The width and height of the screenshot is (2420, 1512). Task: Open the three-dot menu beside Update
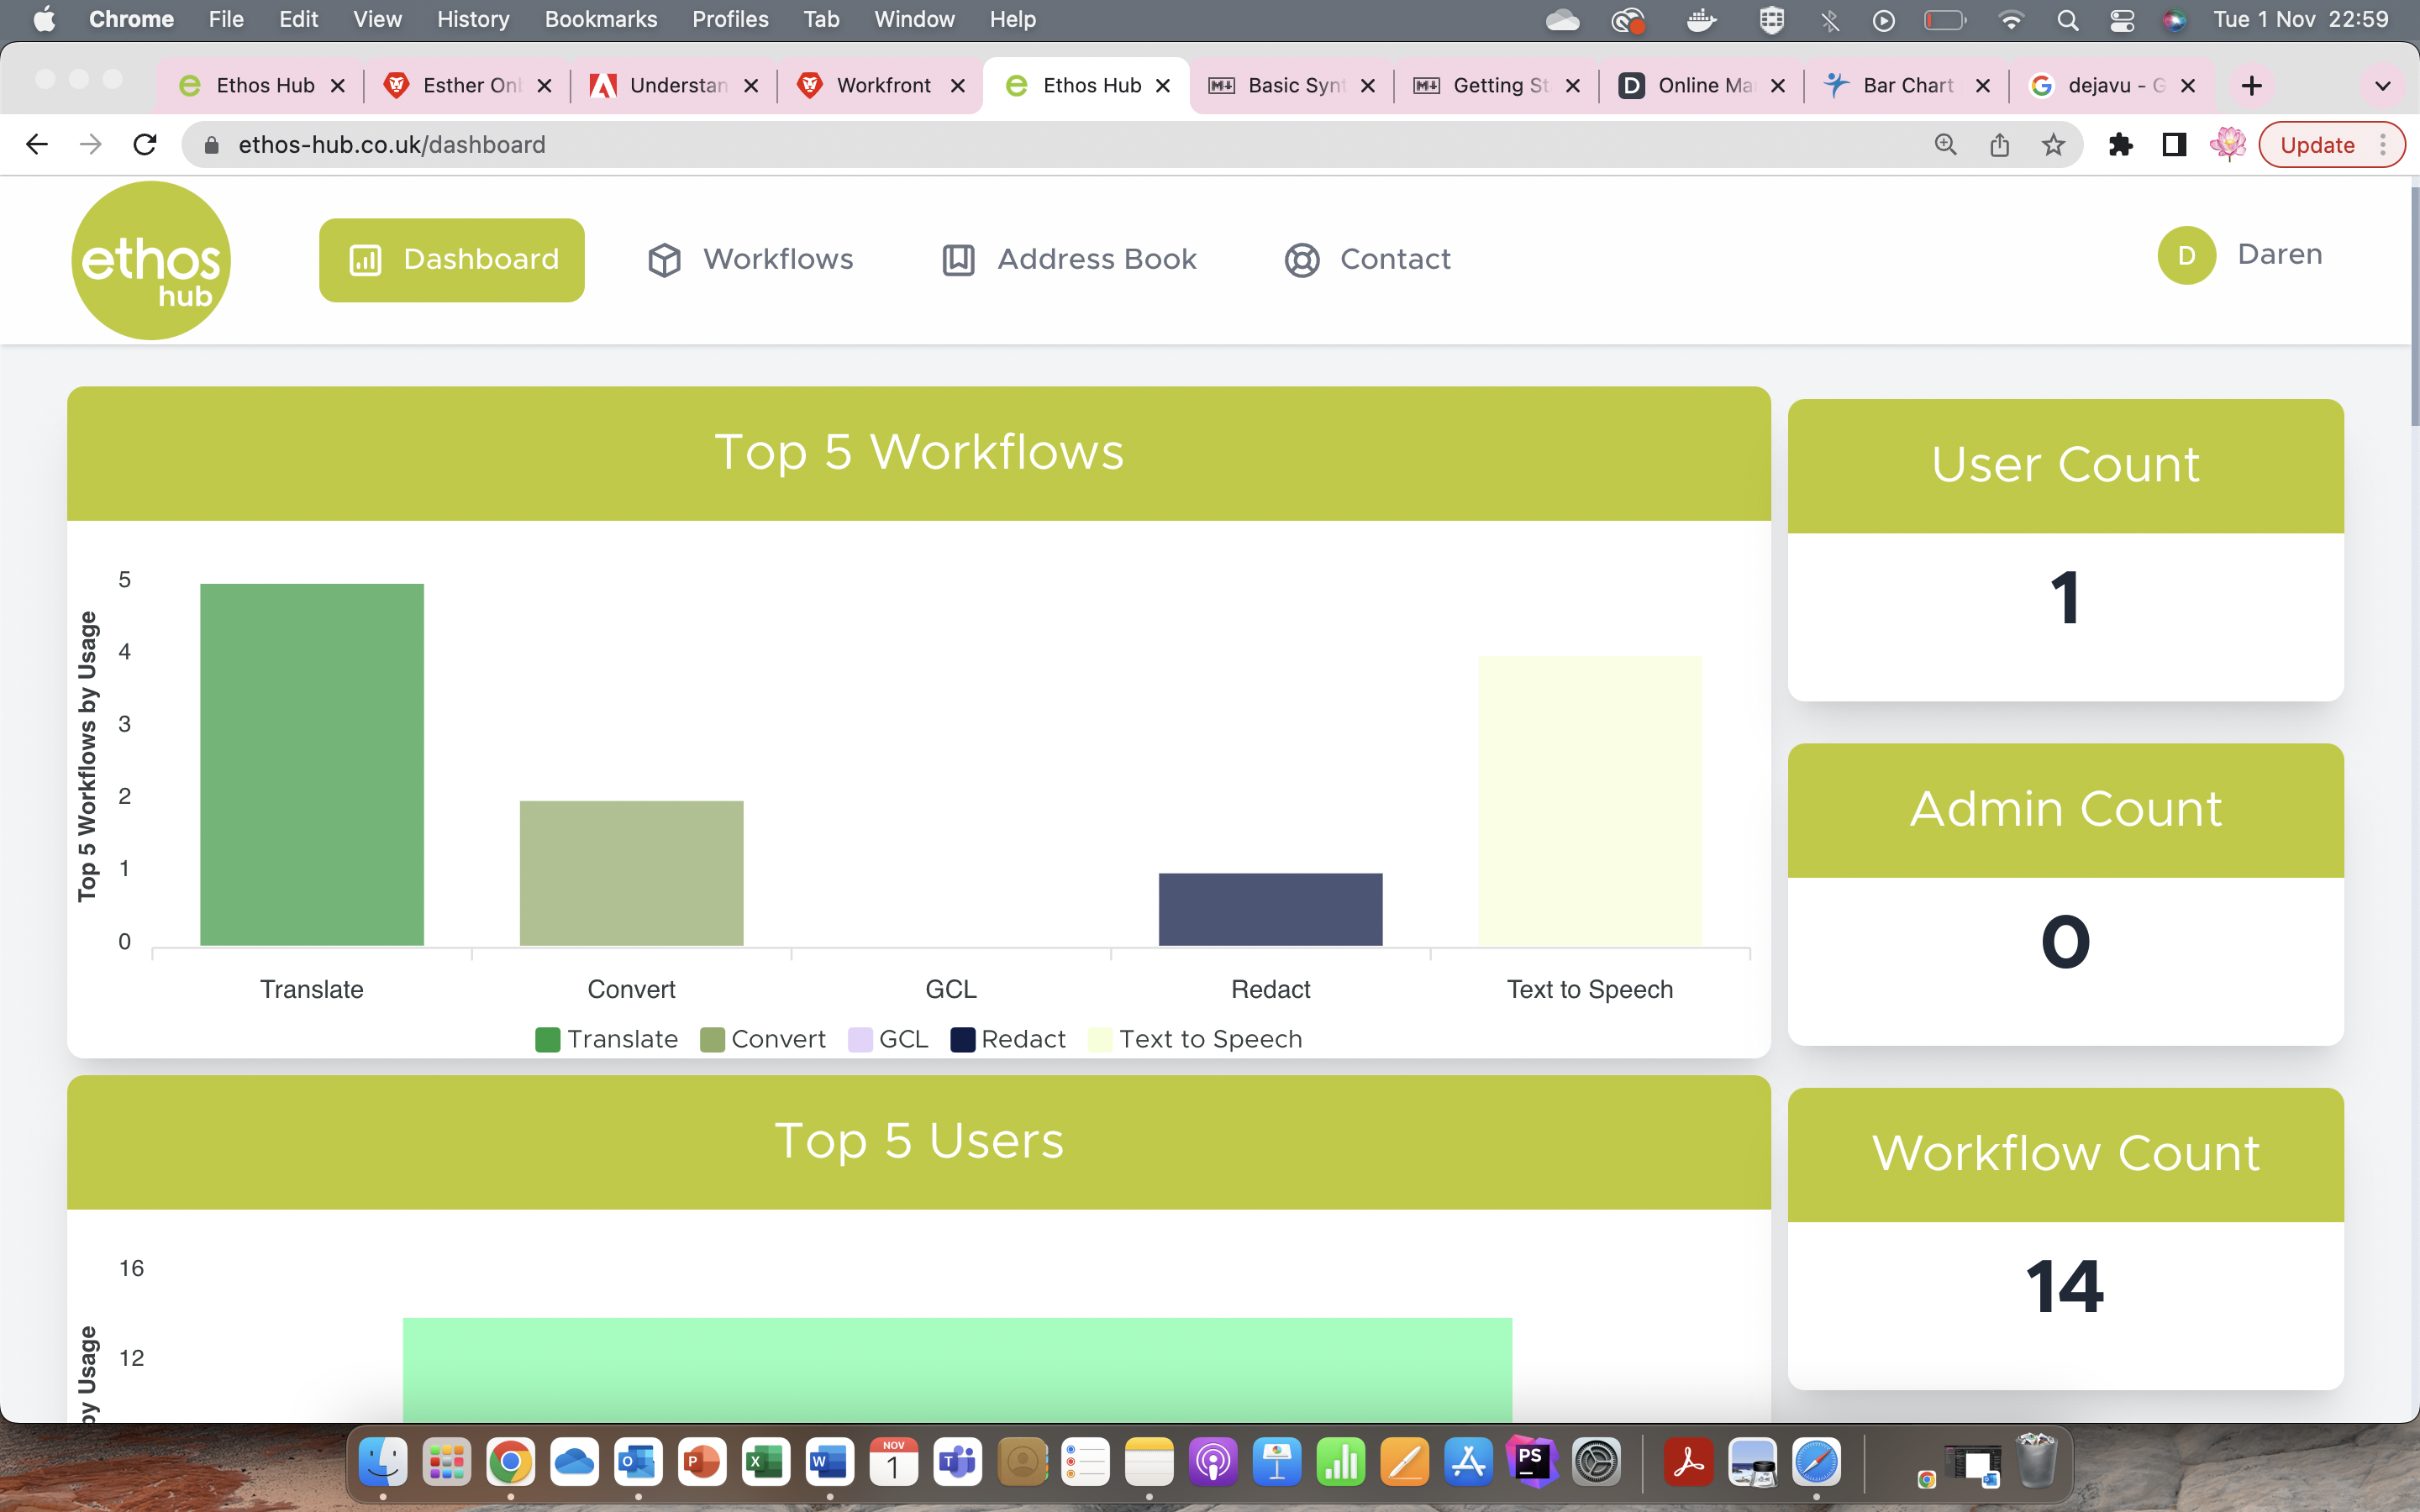coord(2384,144)
